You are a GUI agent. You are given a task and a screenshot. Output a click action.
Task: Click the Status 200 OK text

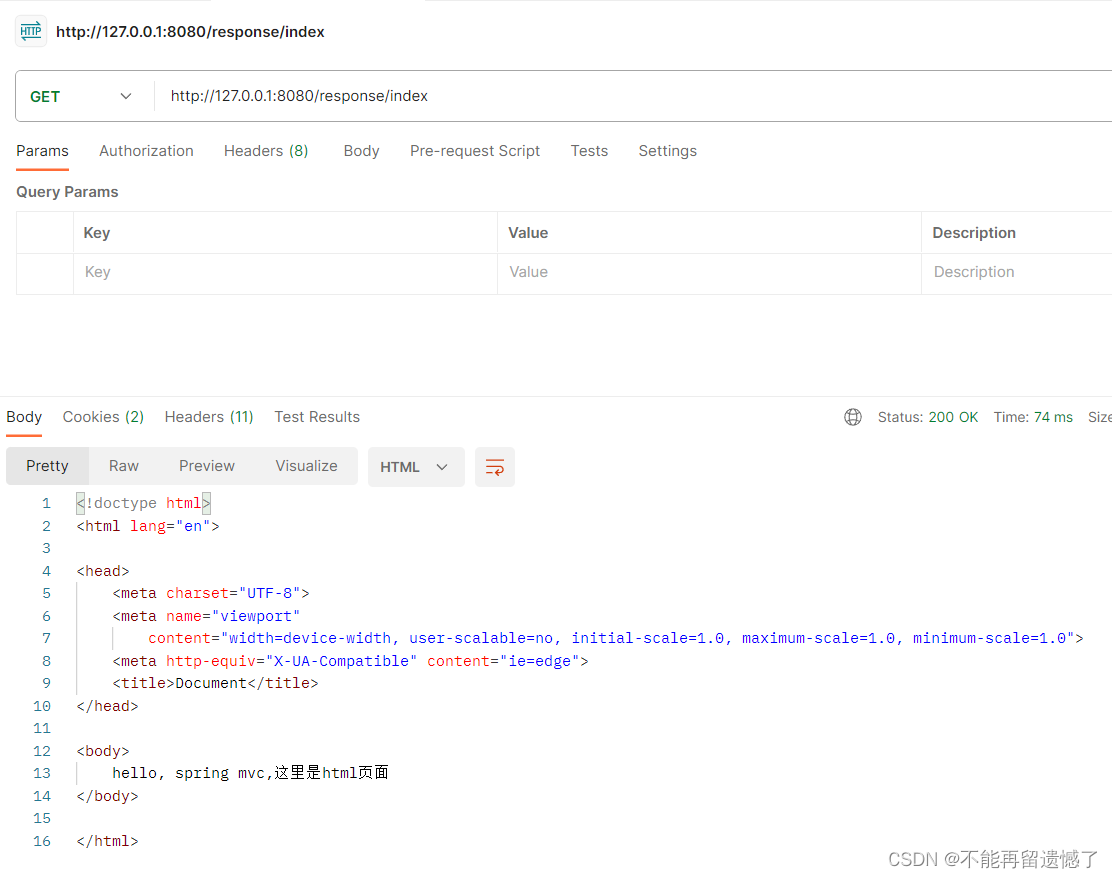(x=928, y=417)
